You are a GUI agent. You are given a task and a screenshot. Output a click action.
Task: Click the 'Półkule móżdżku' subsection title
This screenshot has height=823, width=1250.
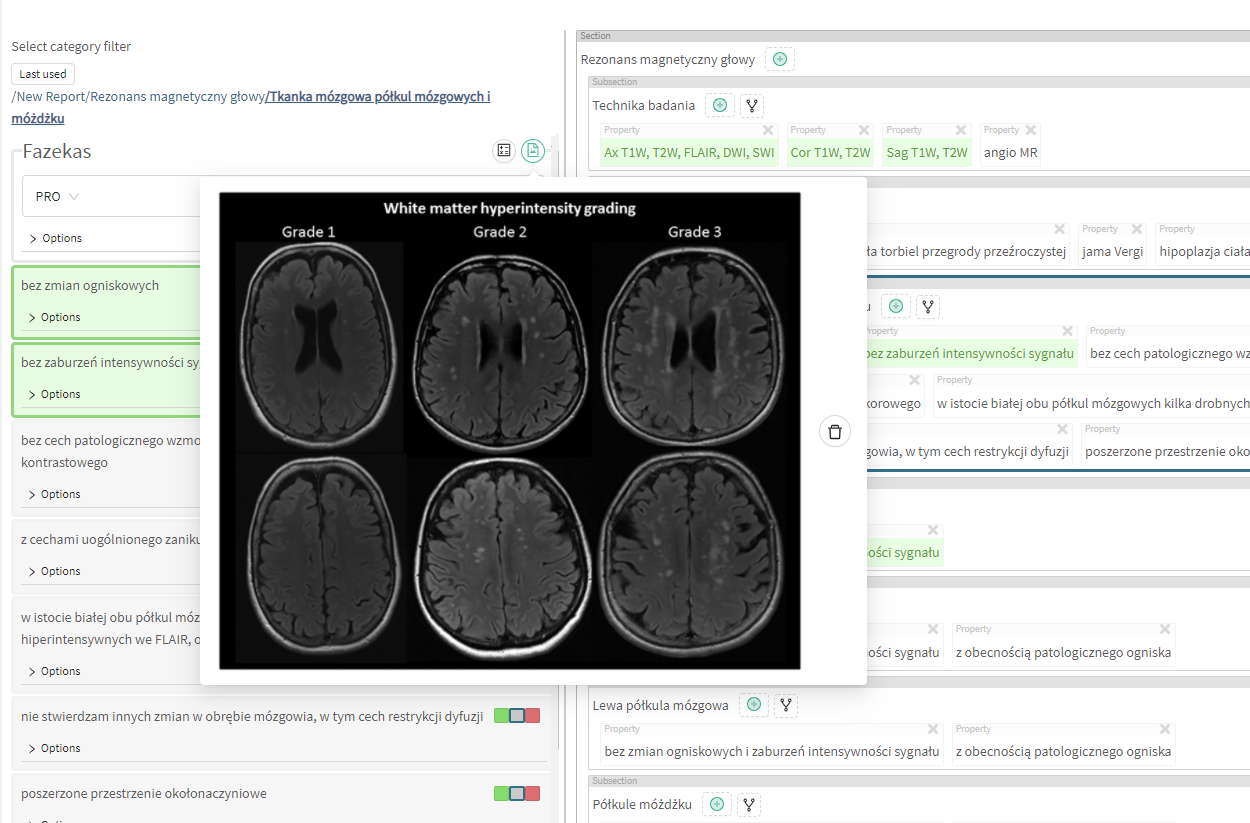[x=642, y=805]
